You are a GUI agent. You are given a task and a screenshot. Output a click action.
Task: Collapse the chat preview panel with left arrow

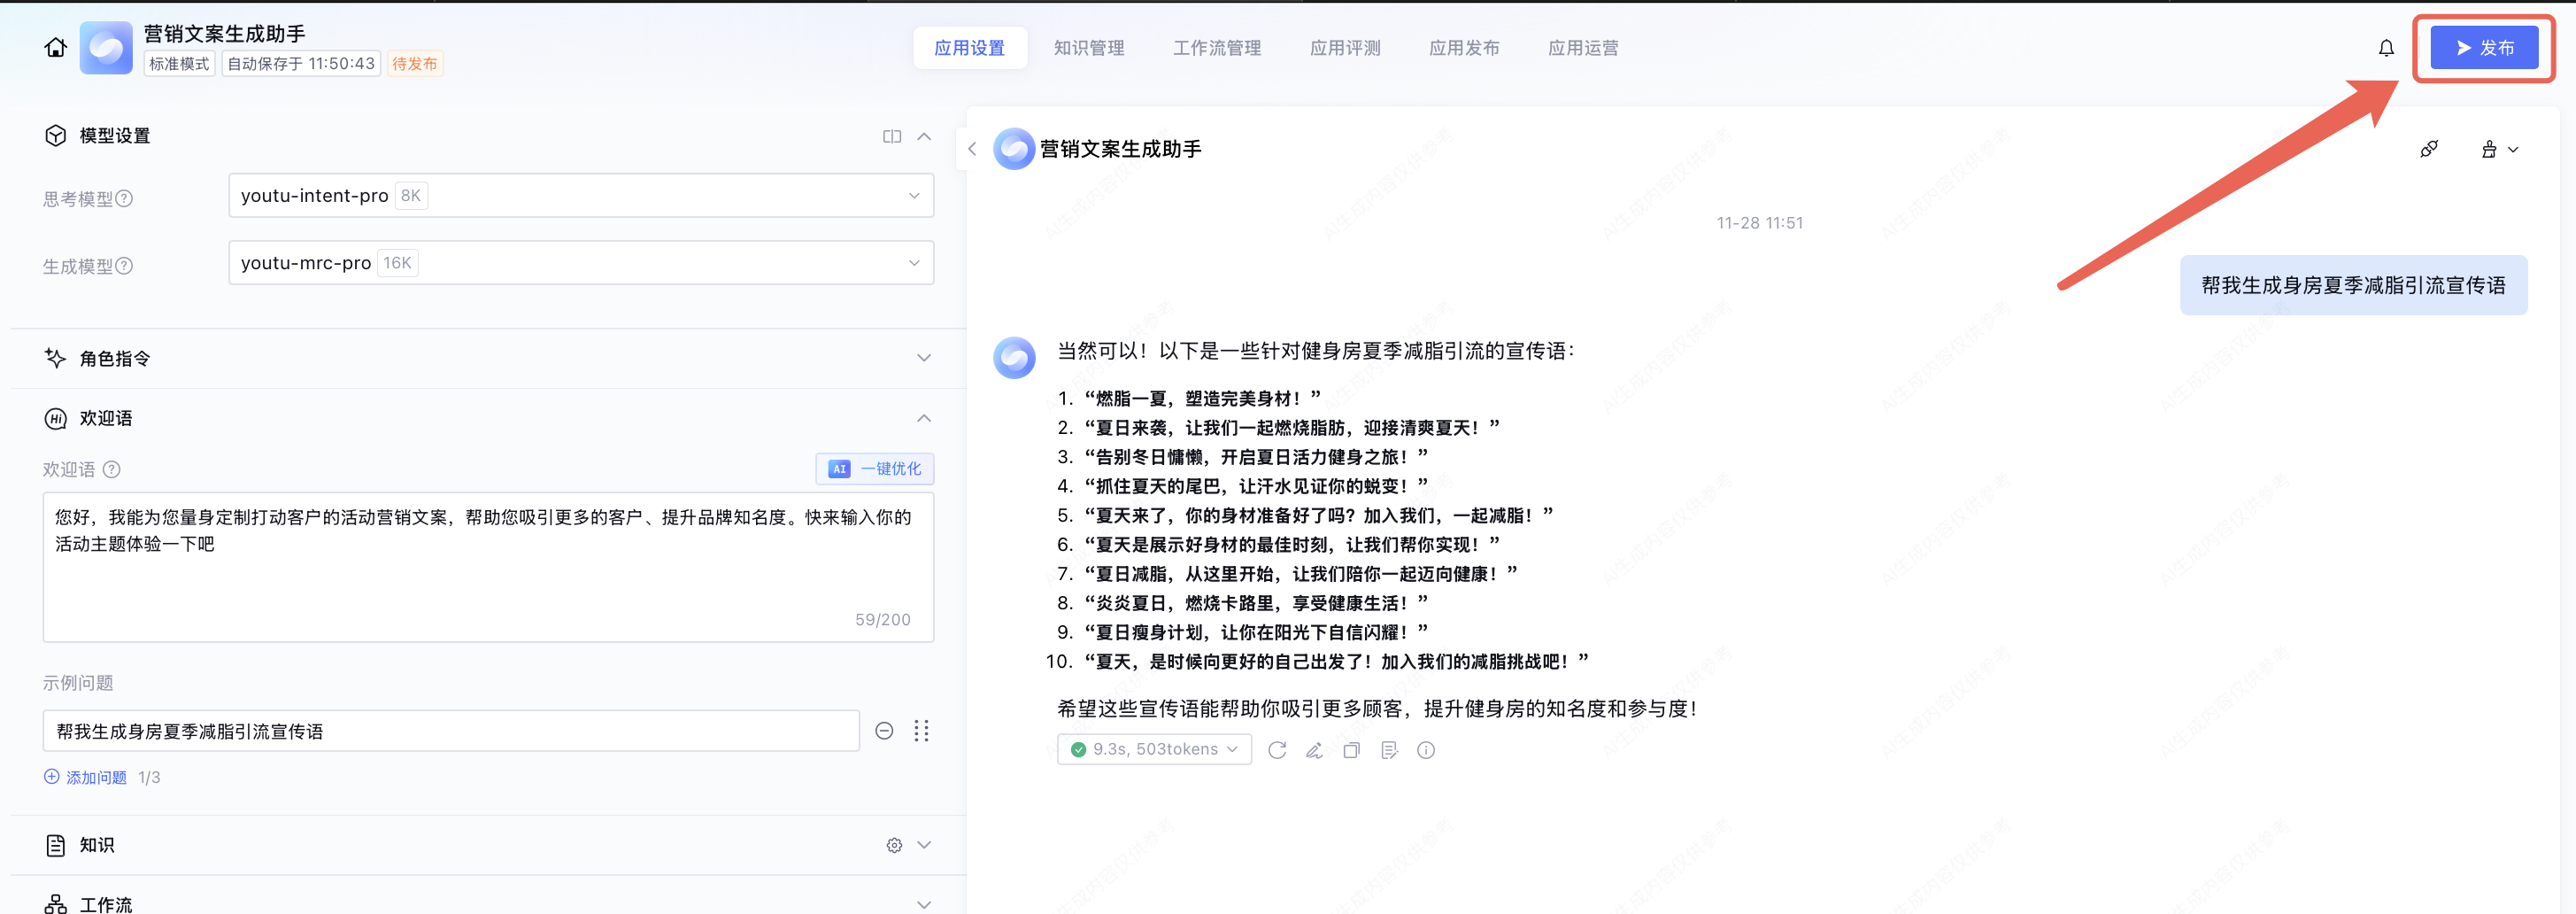point(972,149)
